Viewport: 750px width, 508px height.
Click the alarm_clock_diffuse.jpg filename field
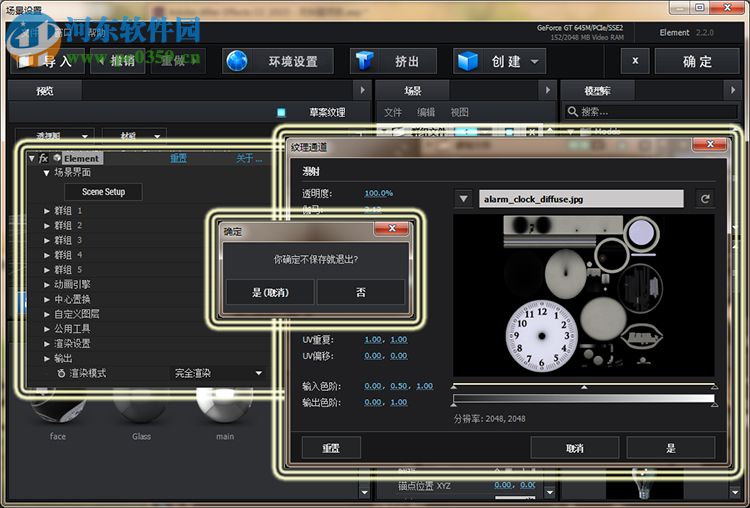coord(581,199)
